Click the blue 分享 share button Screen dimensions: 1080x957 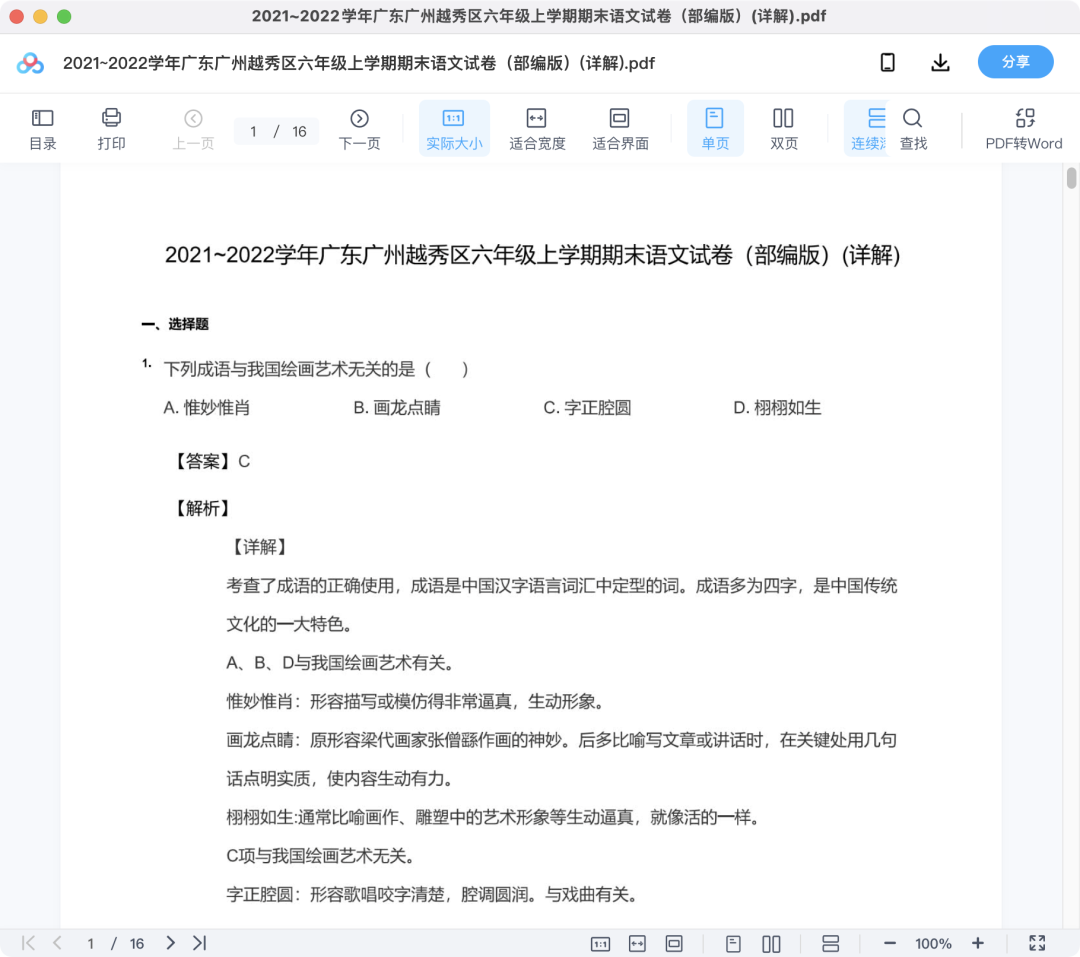pos(1015,62)
